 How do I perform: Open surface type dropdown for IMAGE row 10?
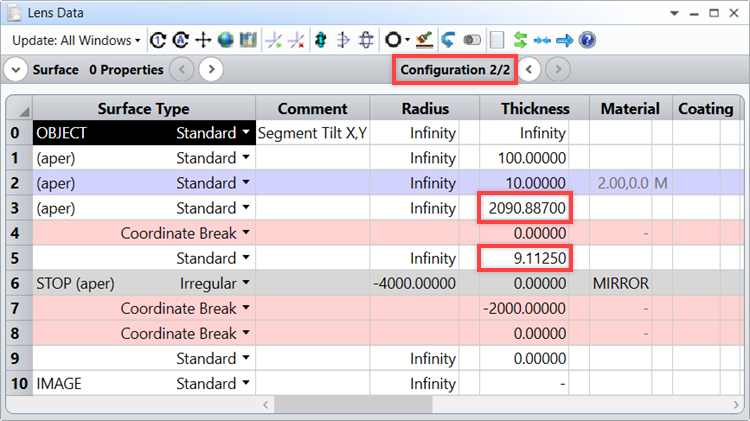coord(246,382)
